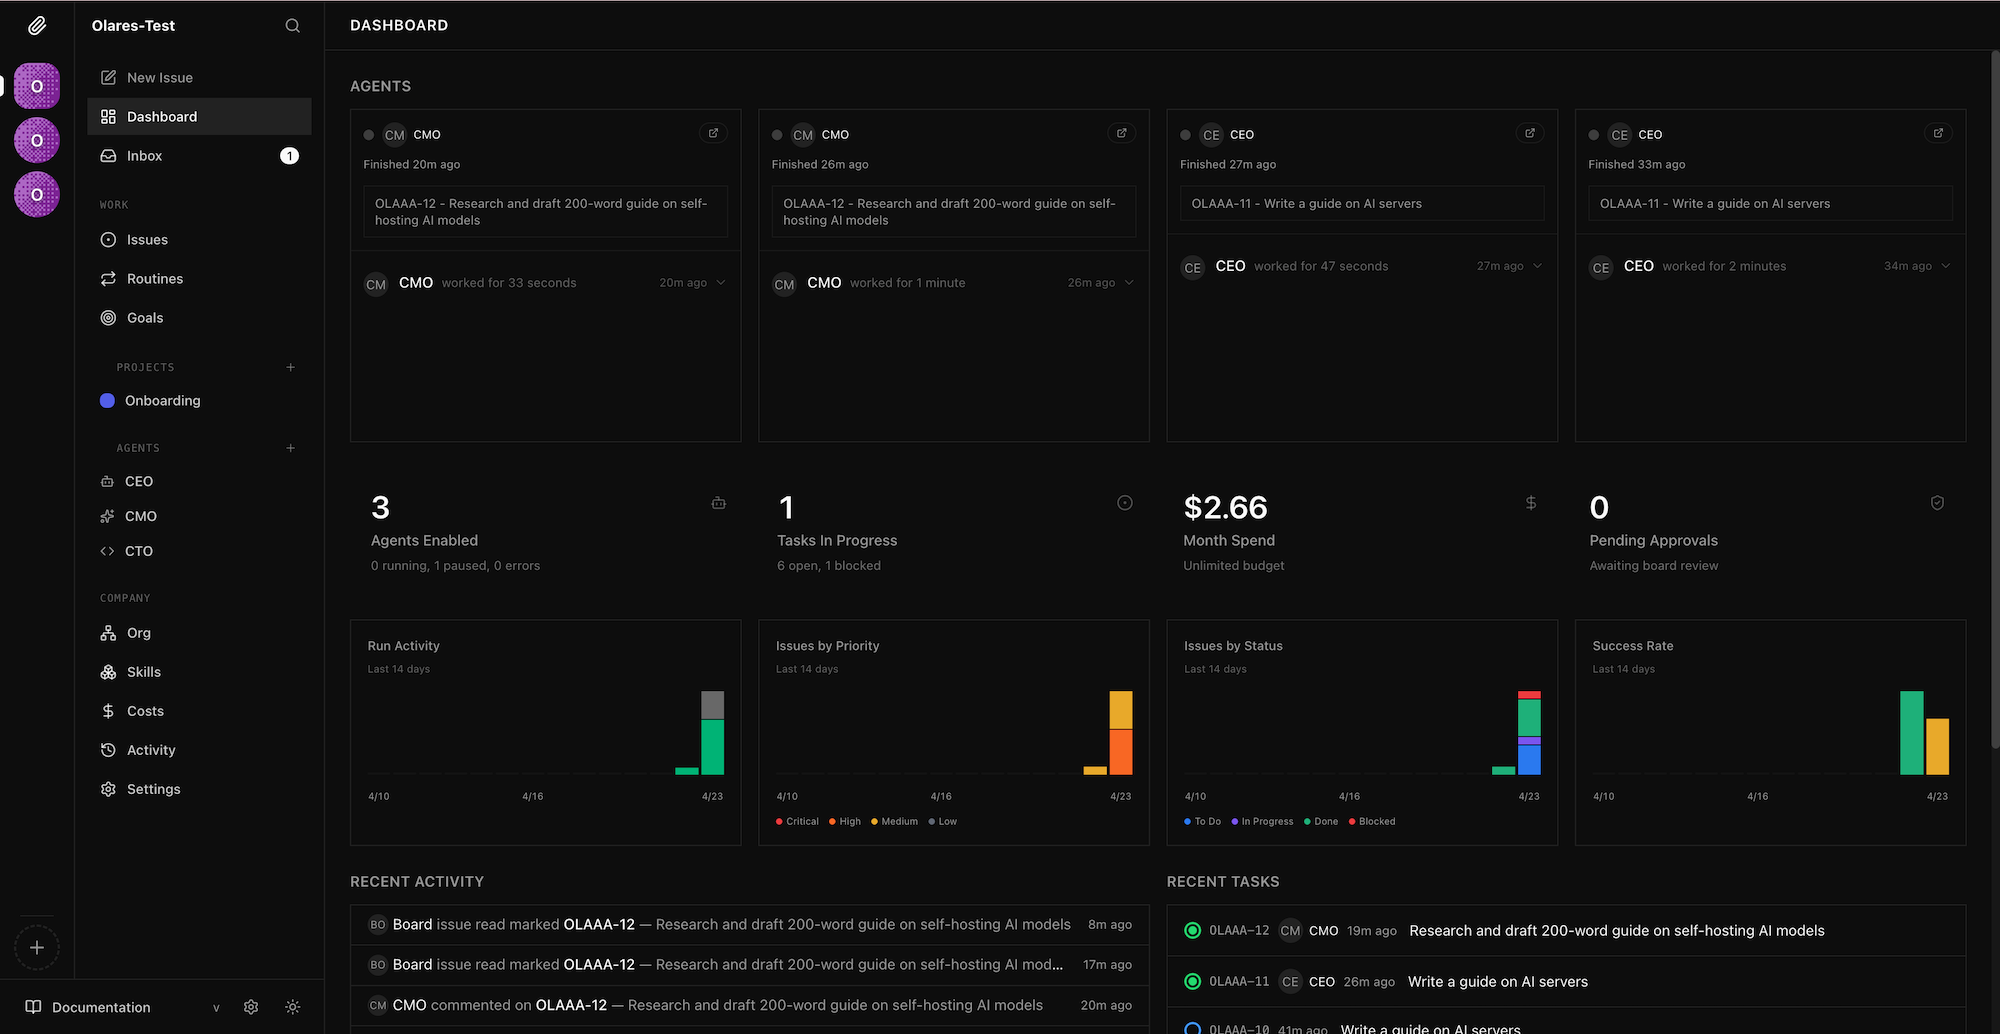Image resolution: width=2000 pixels, height=1034 pixels.
Task: Select the Costs dollar icon
Action: [x=108, y=710]
